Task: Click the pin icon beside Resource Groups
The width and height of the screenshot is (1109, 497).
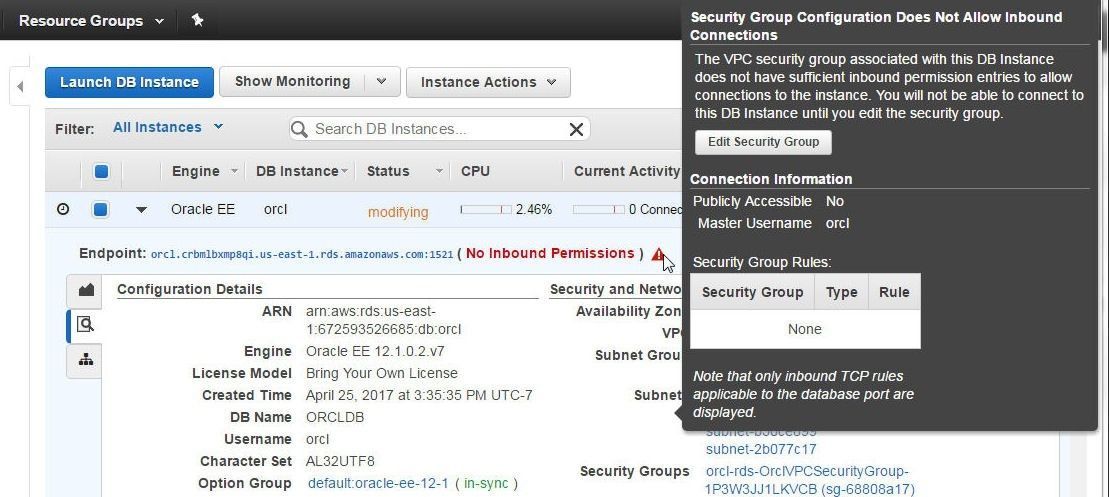Action: [197, 21]
